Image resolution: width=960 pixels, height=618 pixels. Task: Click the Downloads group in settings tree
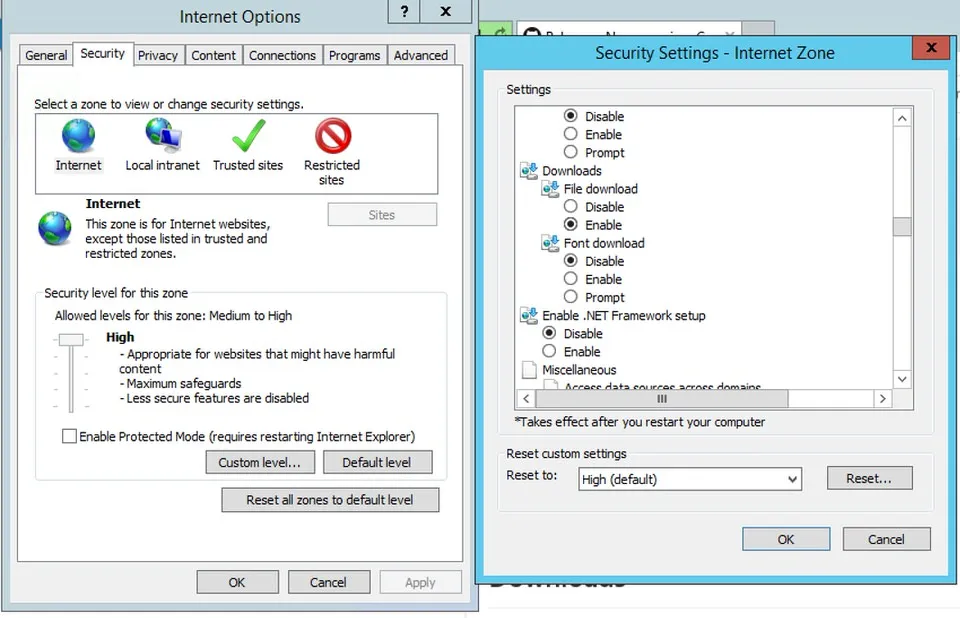tap(528, 170)
